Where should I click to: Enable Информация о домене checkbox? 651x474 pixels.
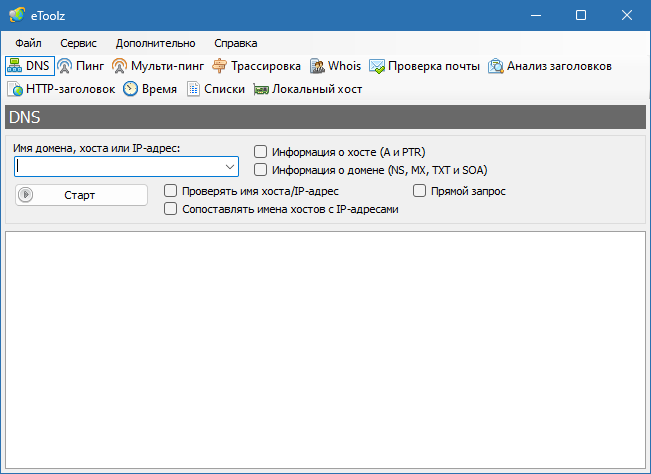coord(260,170)
